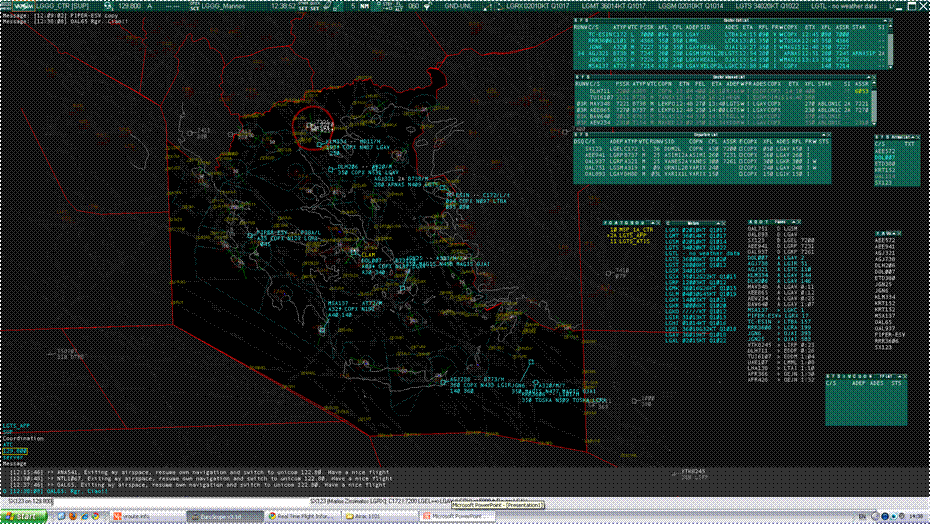Image resolution: width=930 pixels, height=524 pixels.
Task: Open the sector file icon before LGGG_Mannos
Action: point(194,6)
